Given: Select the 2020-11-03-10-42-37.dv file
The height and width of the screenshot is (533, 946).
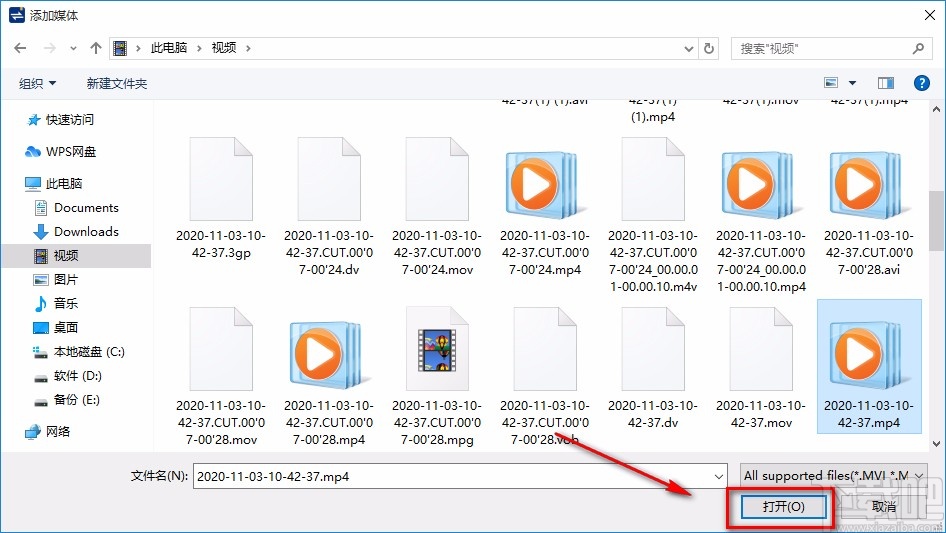Looking at the screenshot, I should (x=653, y=368).
